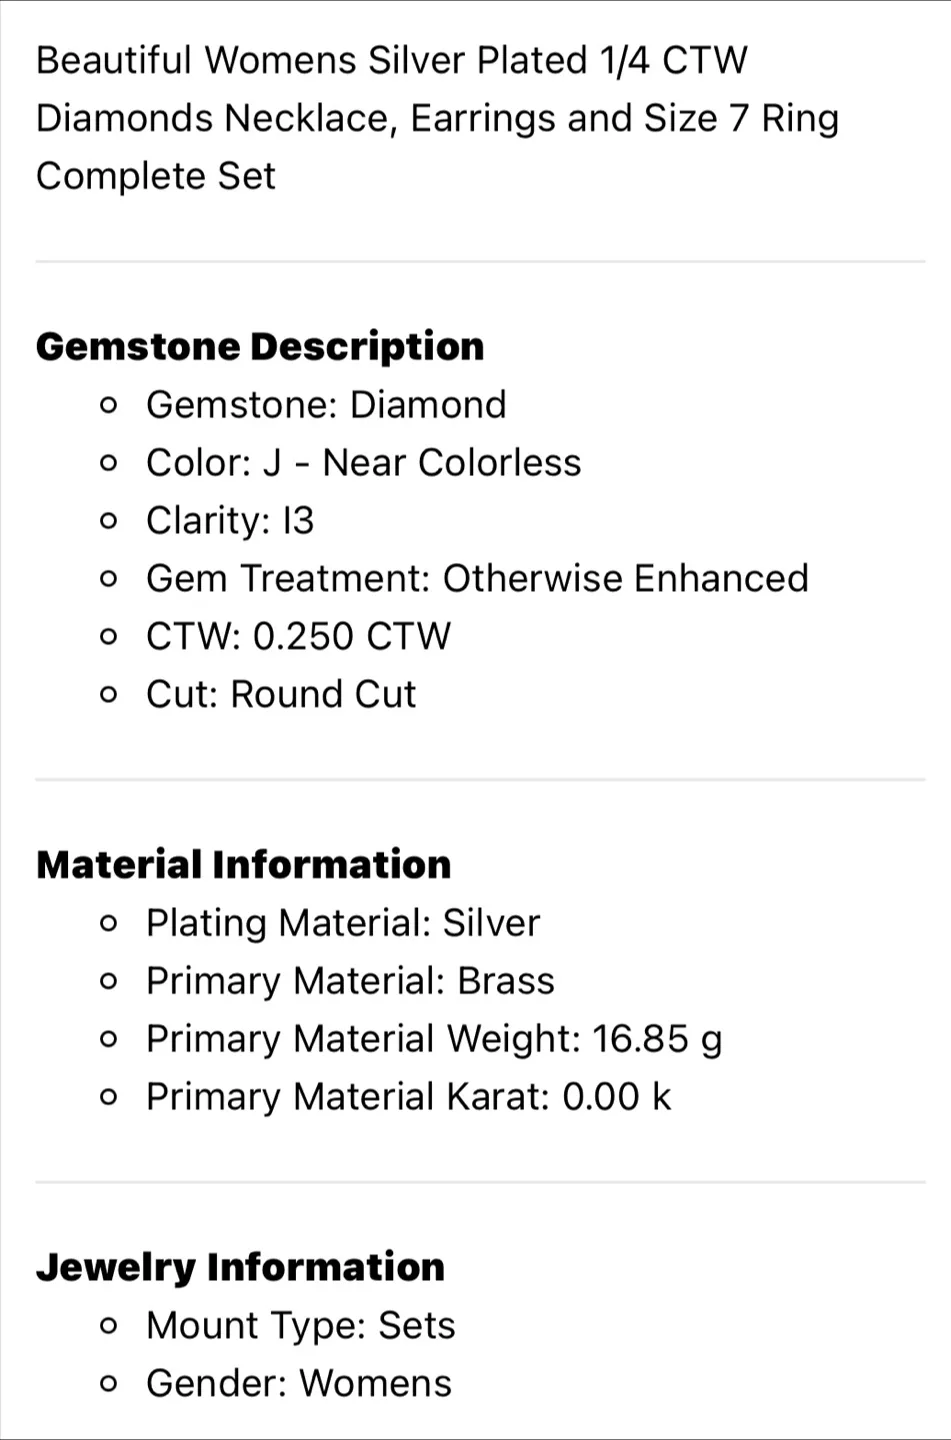Click the divider line above Material Information
This screenshot has height=1440, width=951.
point(480,779)
